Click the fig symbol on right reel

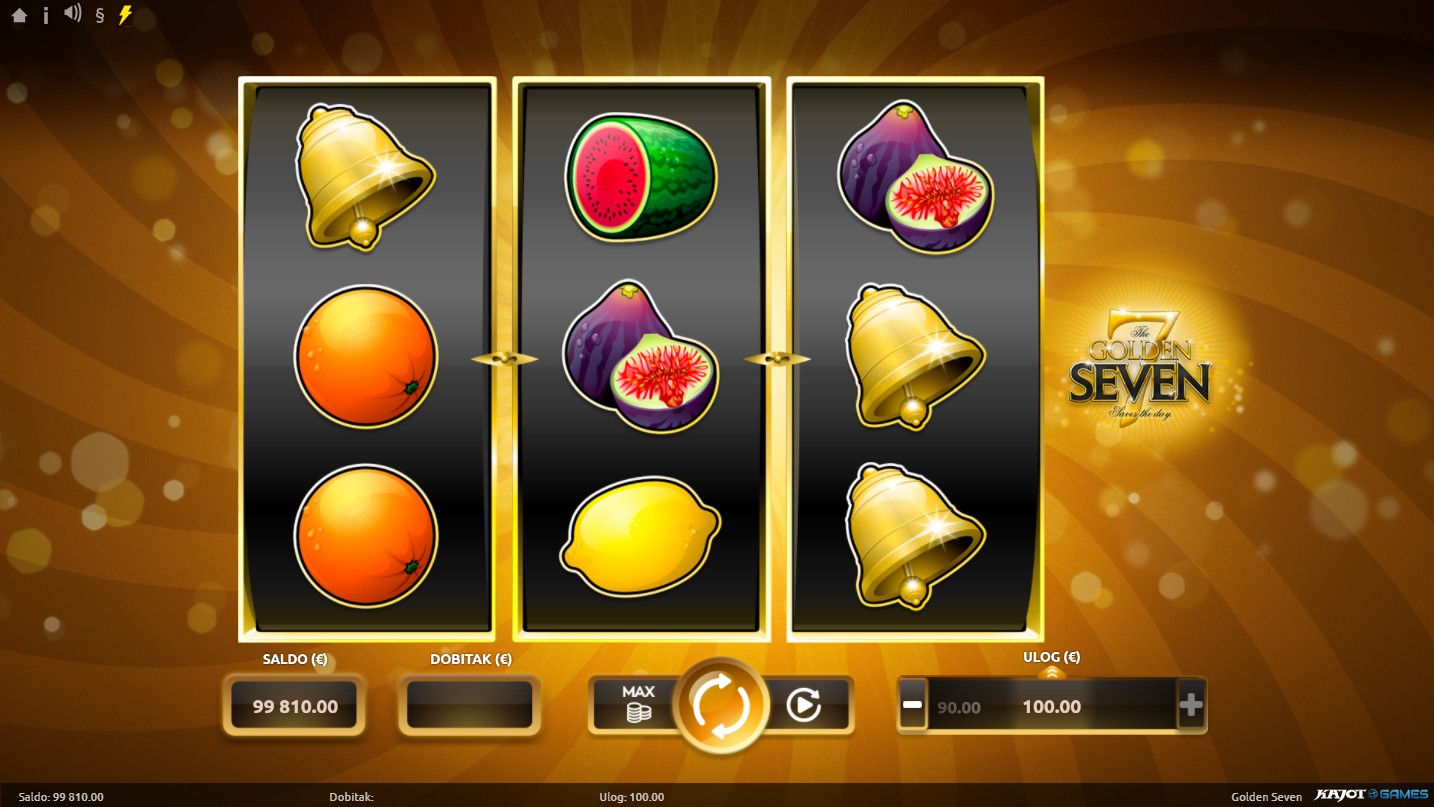pos(915,176)
